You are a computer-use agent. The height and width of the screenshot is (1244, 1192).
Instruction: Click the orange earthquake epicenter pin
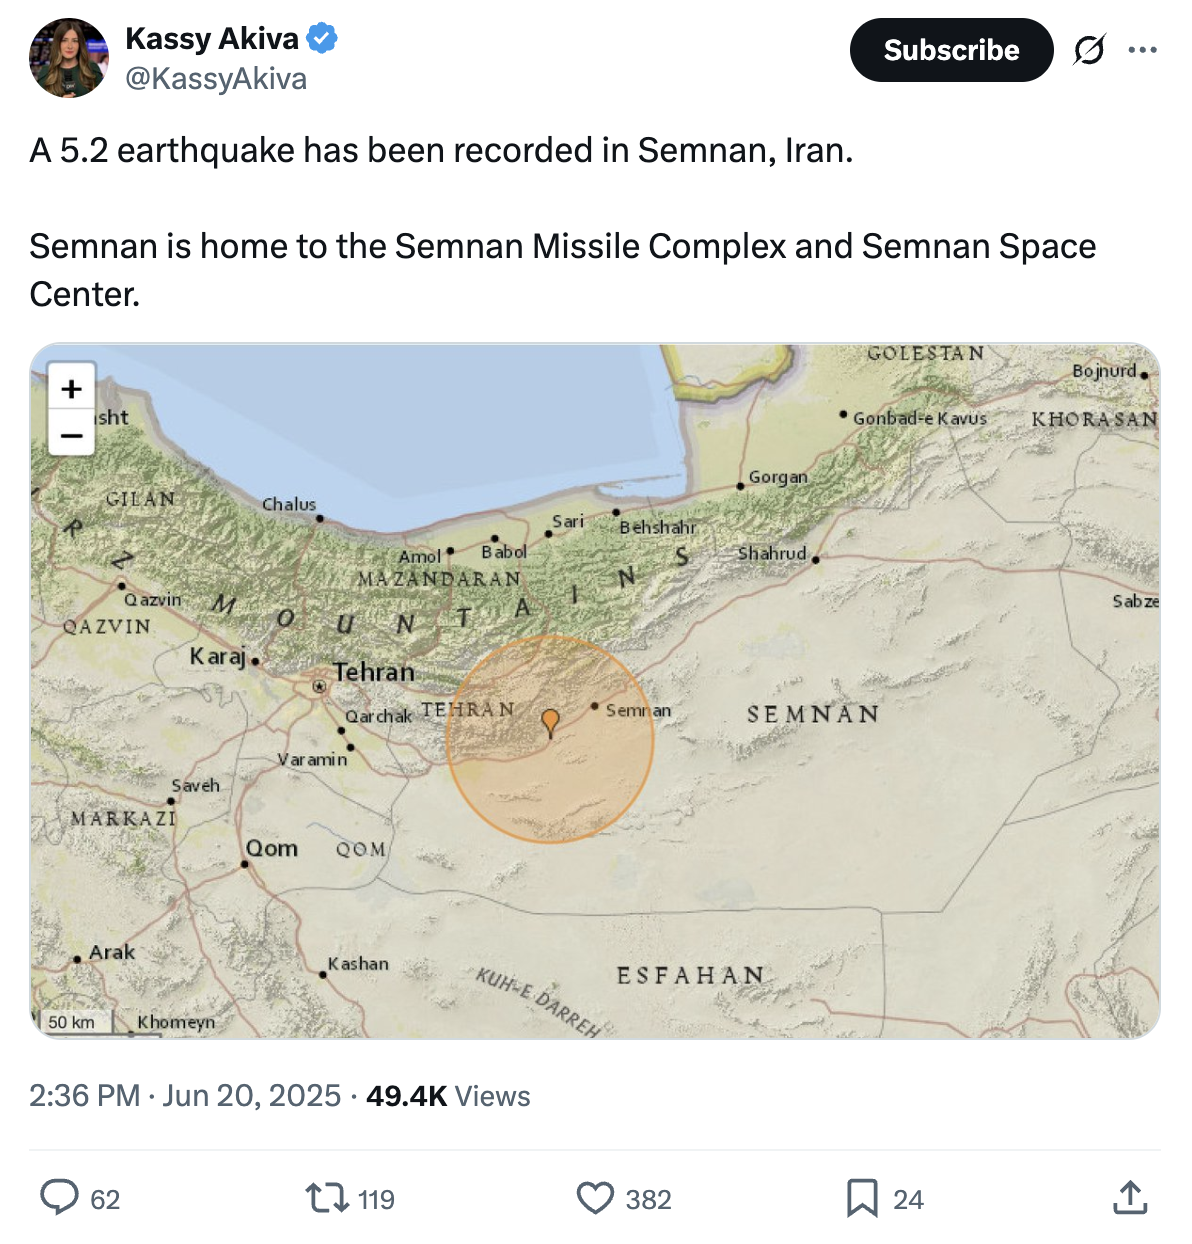click(550, 722)
